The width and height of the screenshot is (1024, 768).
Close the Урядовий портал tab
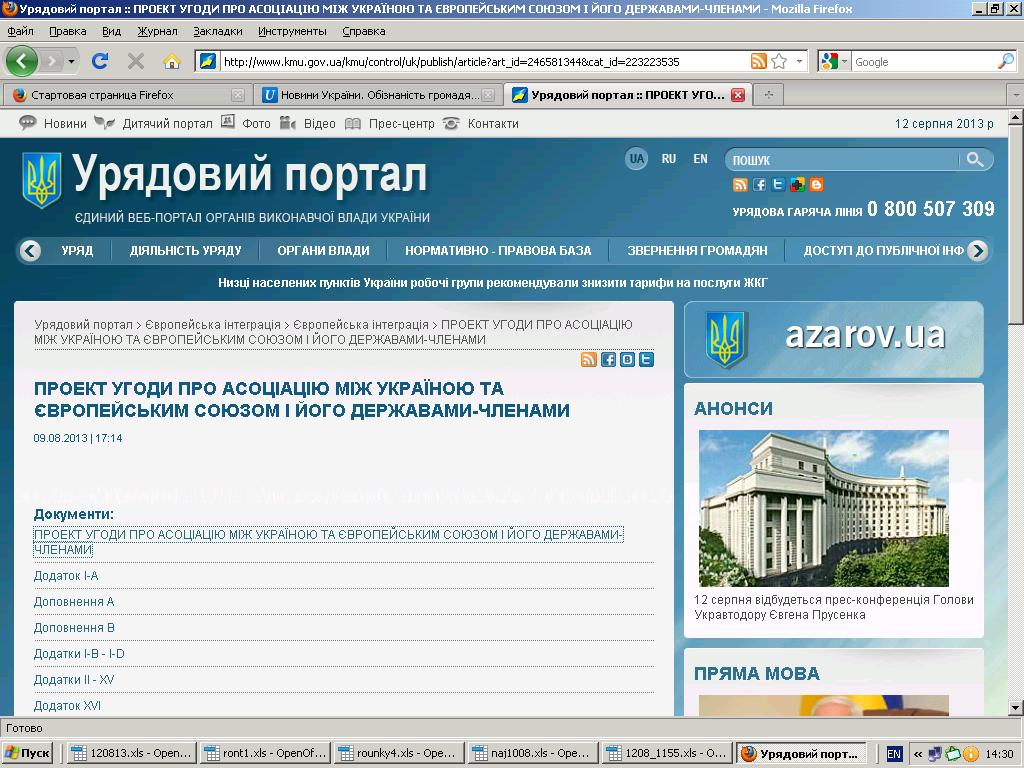pyautogui.click(x=738, y=95)
